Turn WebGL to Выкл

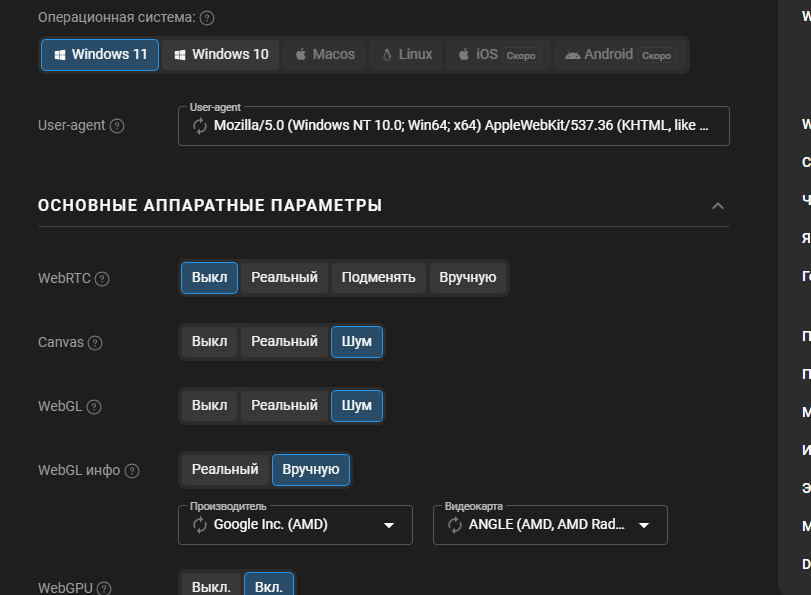pos(209,405)
